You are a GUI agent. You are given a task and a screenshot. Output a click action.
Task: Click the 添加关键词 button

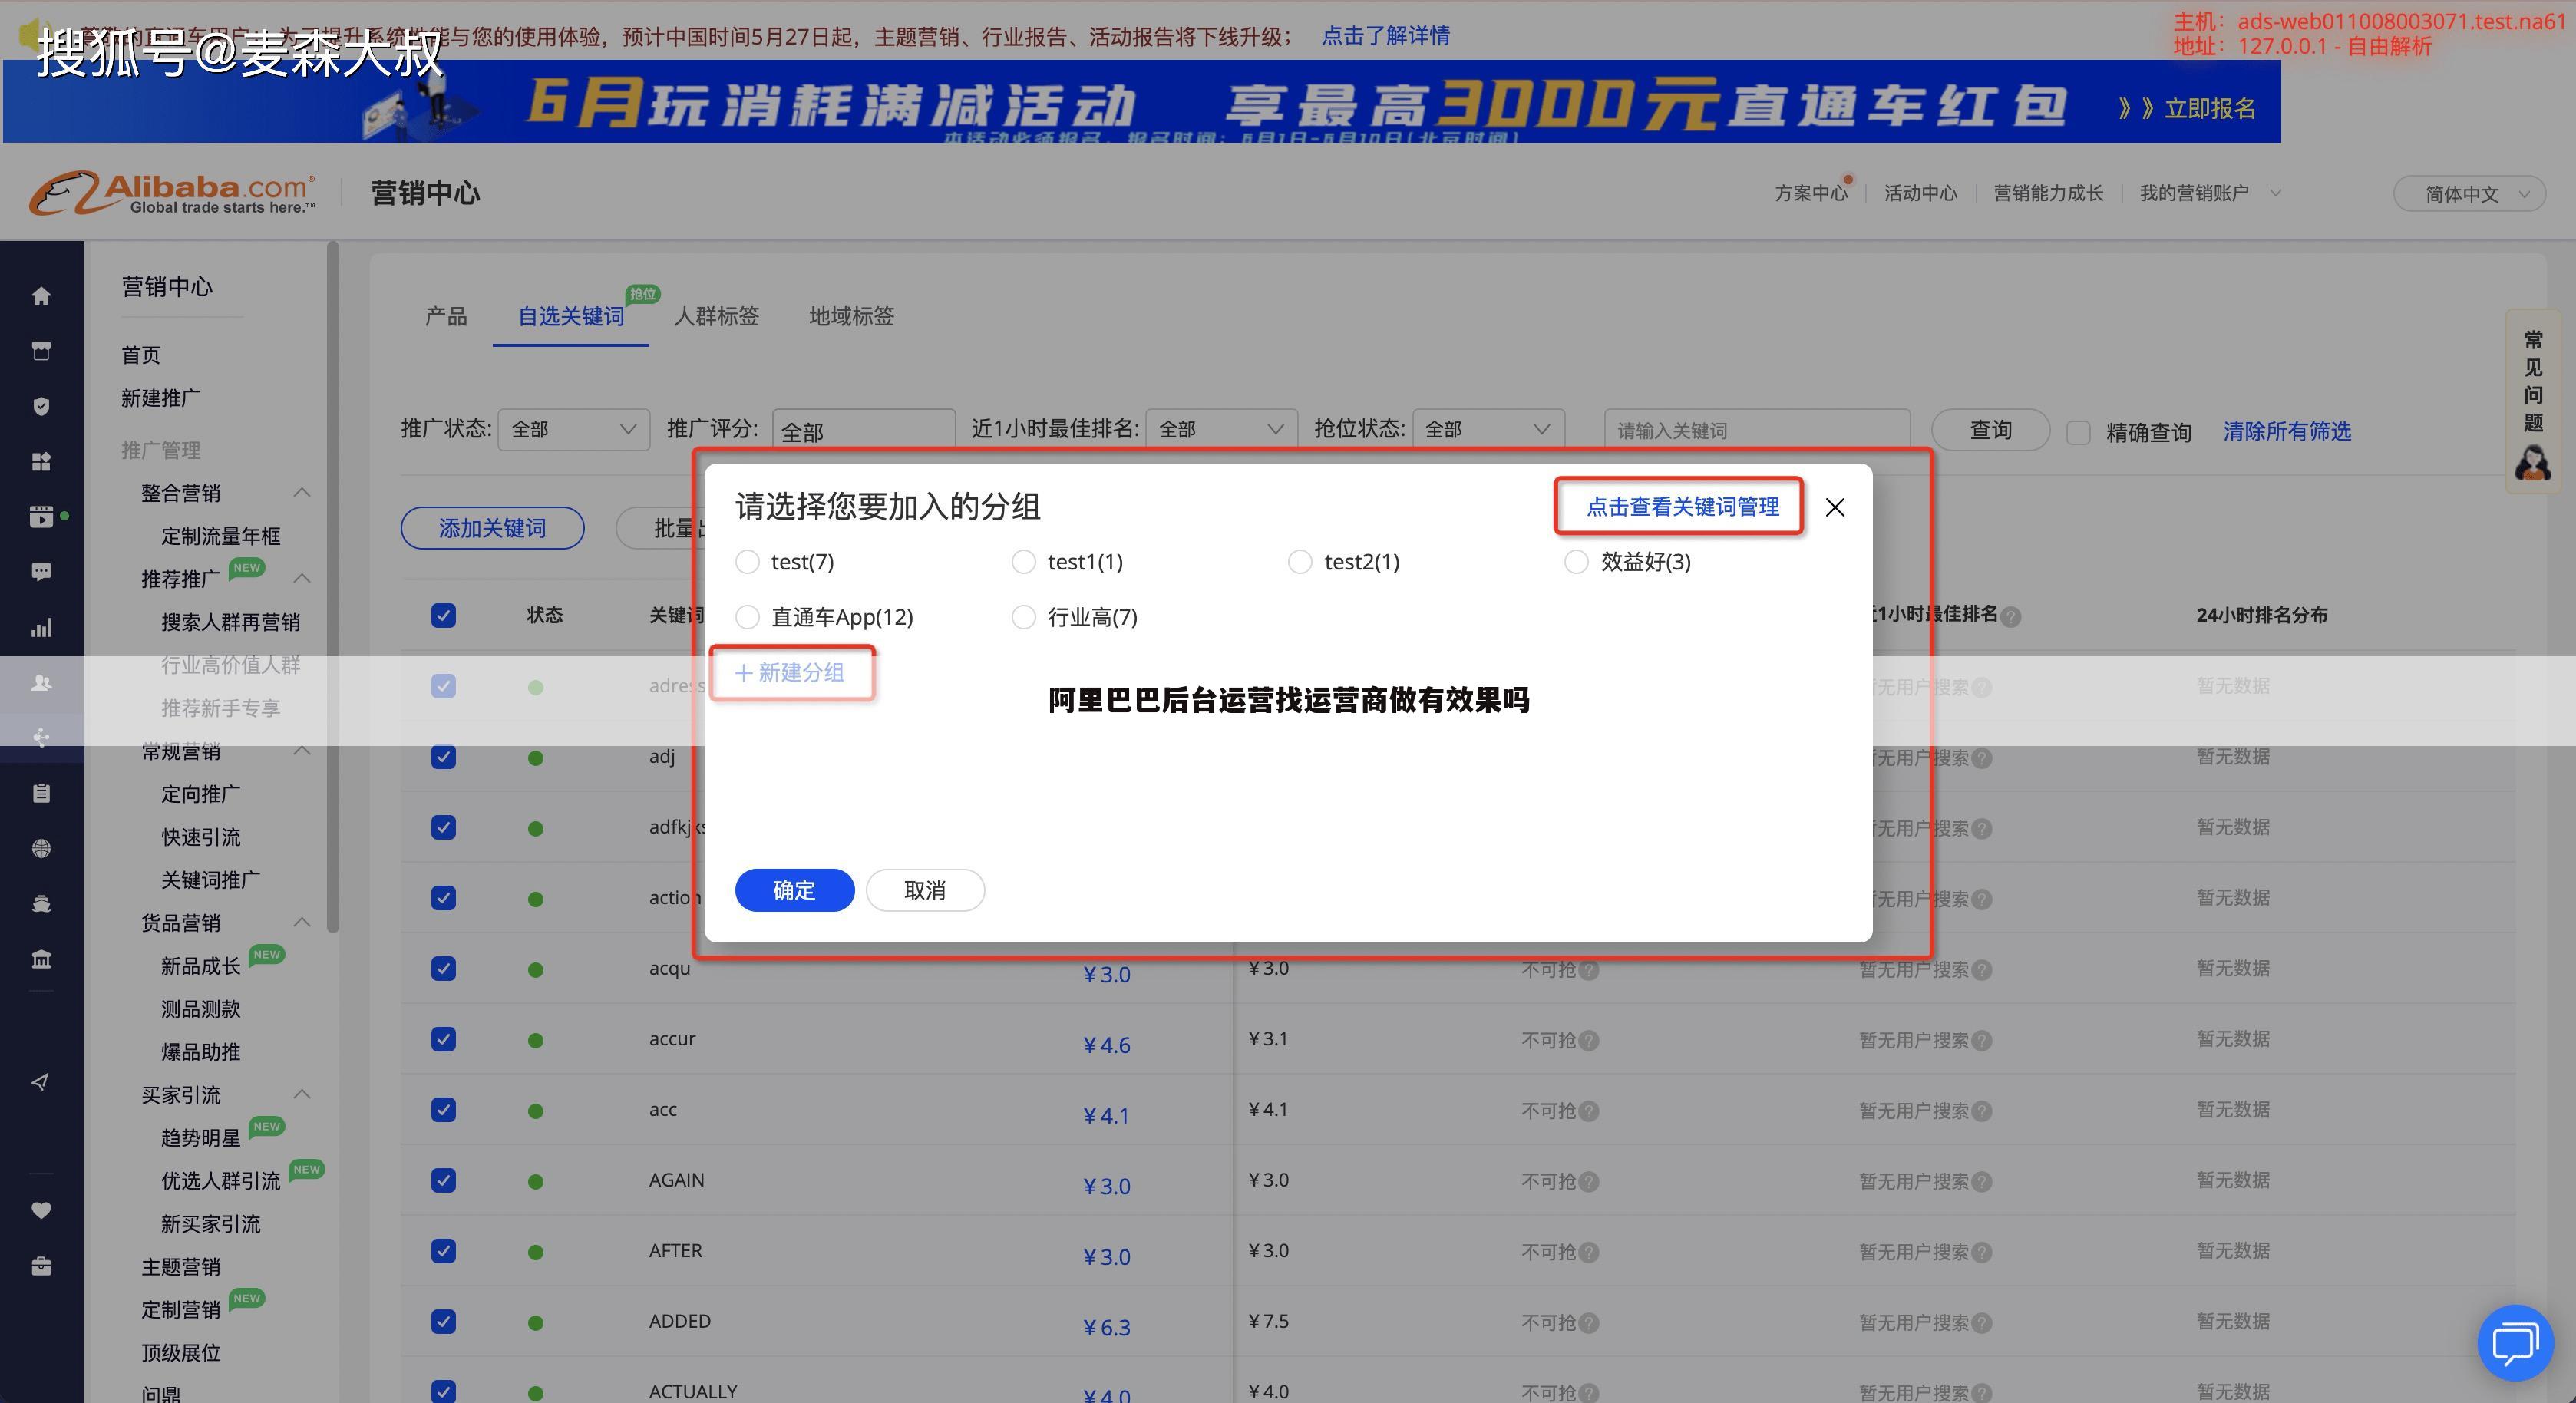tap(492, 528)
